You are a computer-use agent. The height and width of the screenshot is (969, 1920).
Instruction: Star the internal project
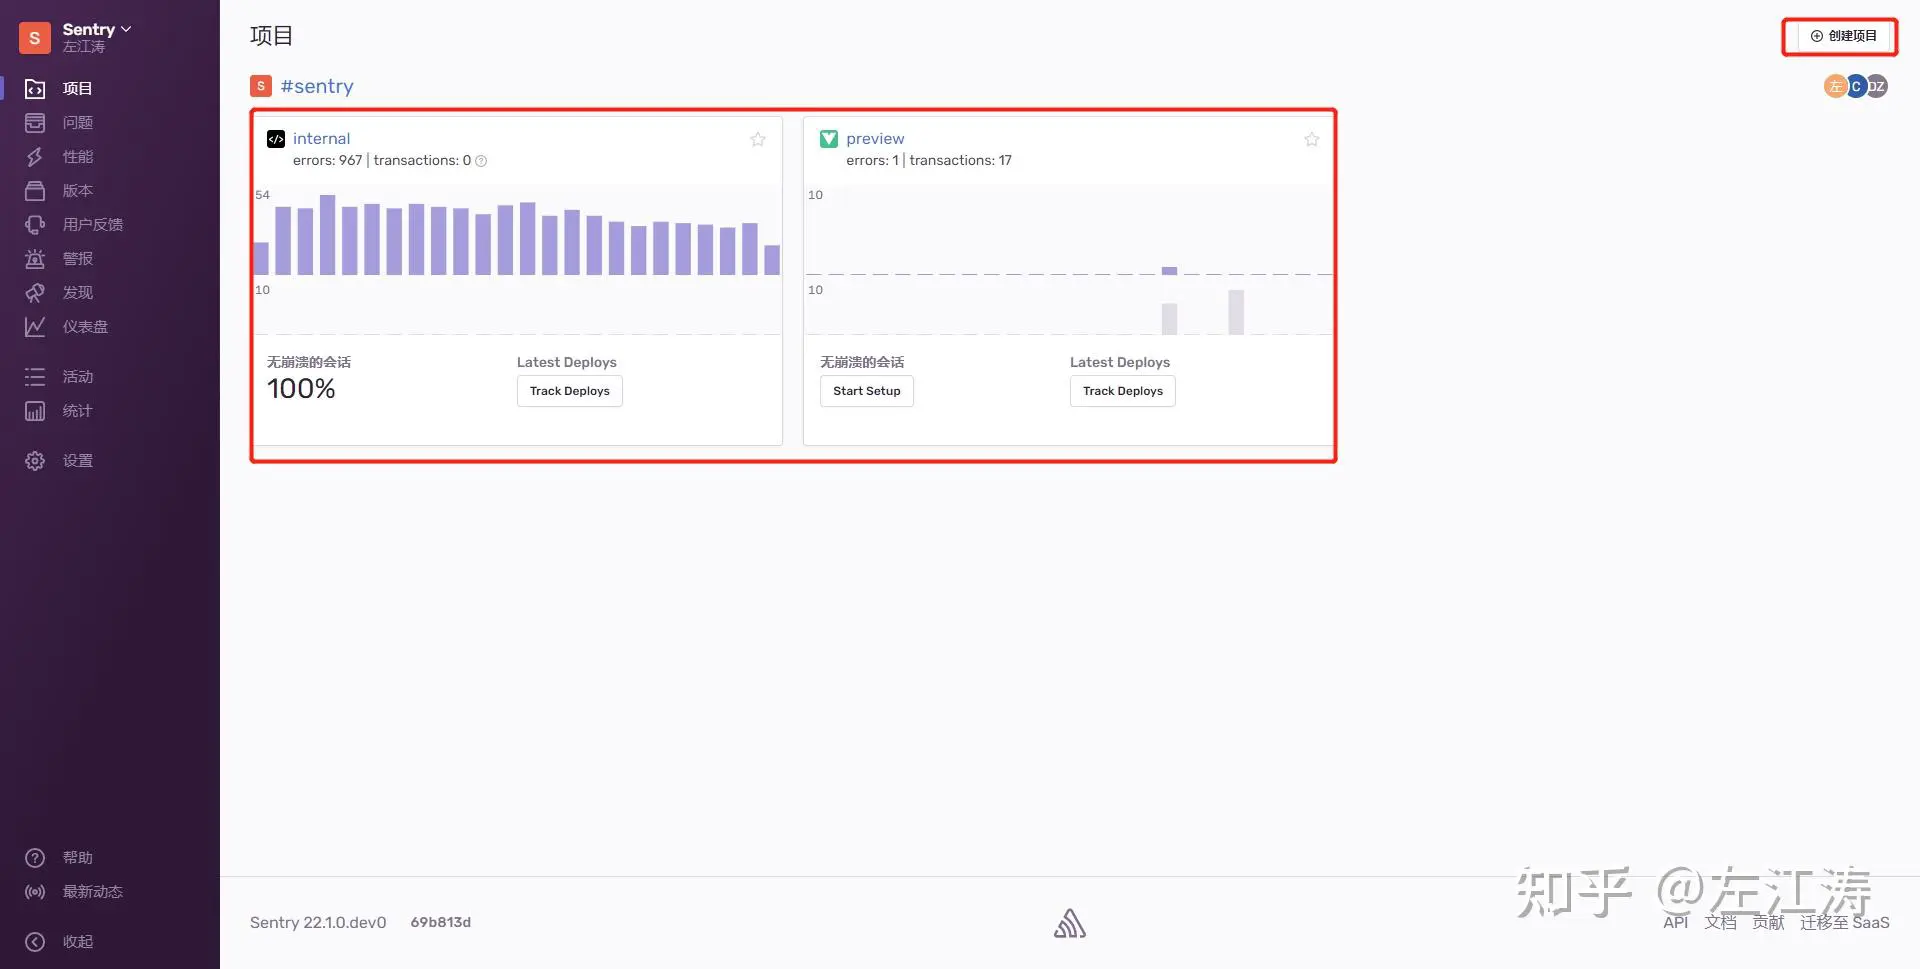(x=758, y=140)
